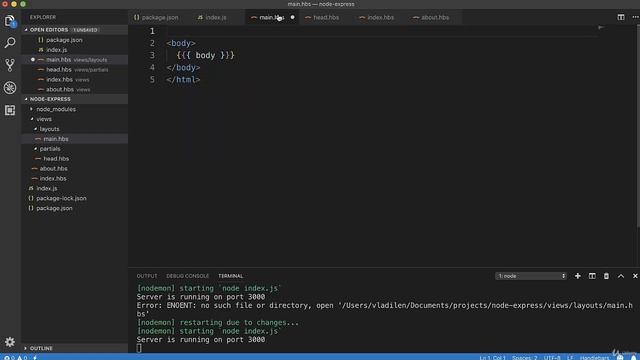
Task: Open the Search view icon
Action: click(10, 42)
